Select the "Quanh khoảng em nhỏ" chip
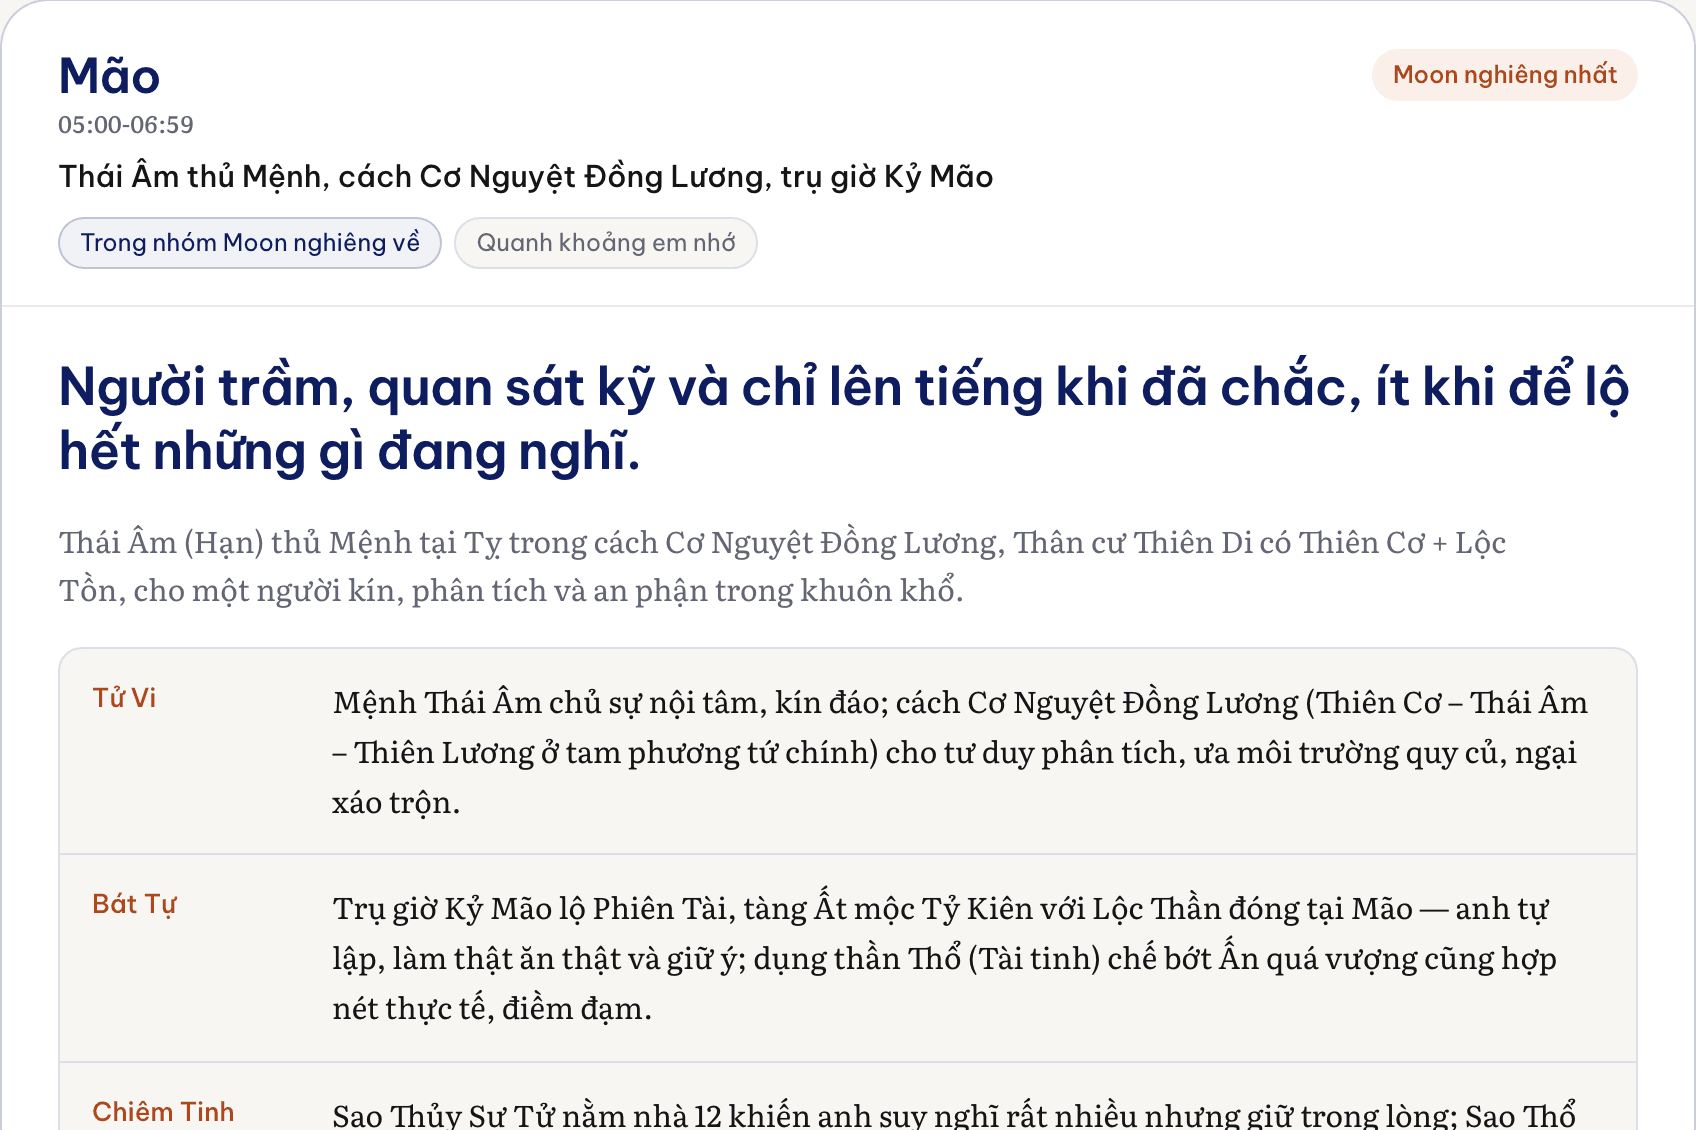The image size is (1696, 1130). point(606,243)
